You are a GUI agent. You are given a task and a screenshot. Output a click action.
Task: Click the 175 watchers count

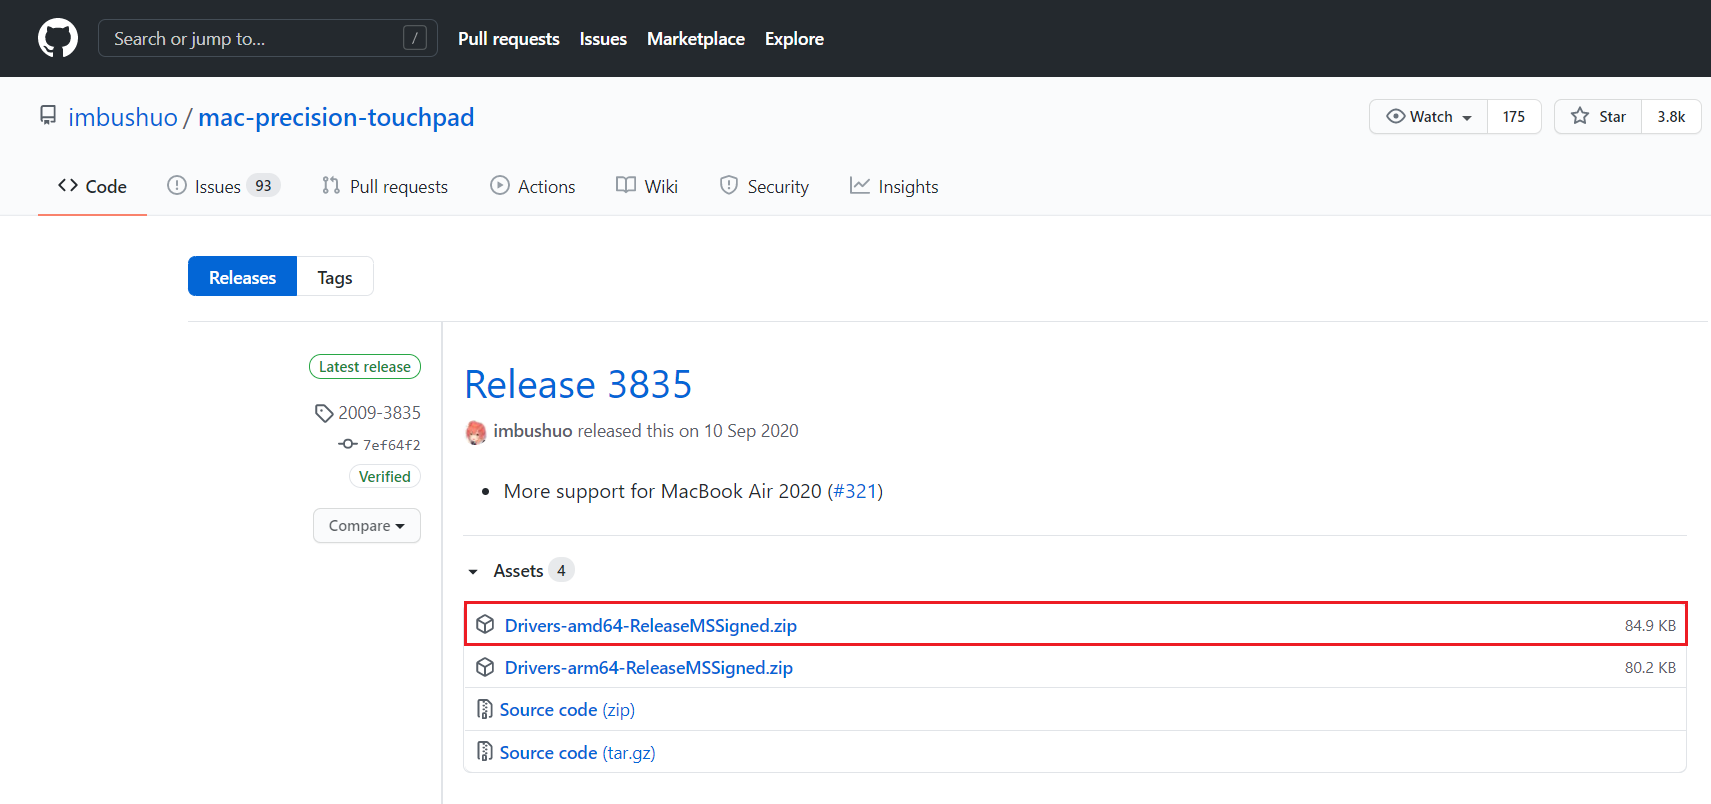click(1514, 116)
